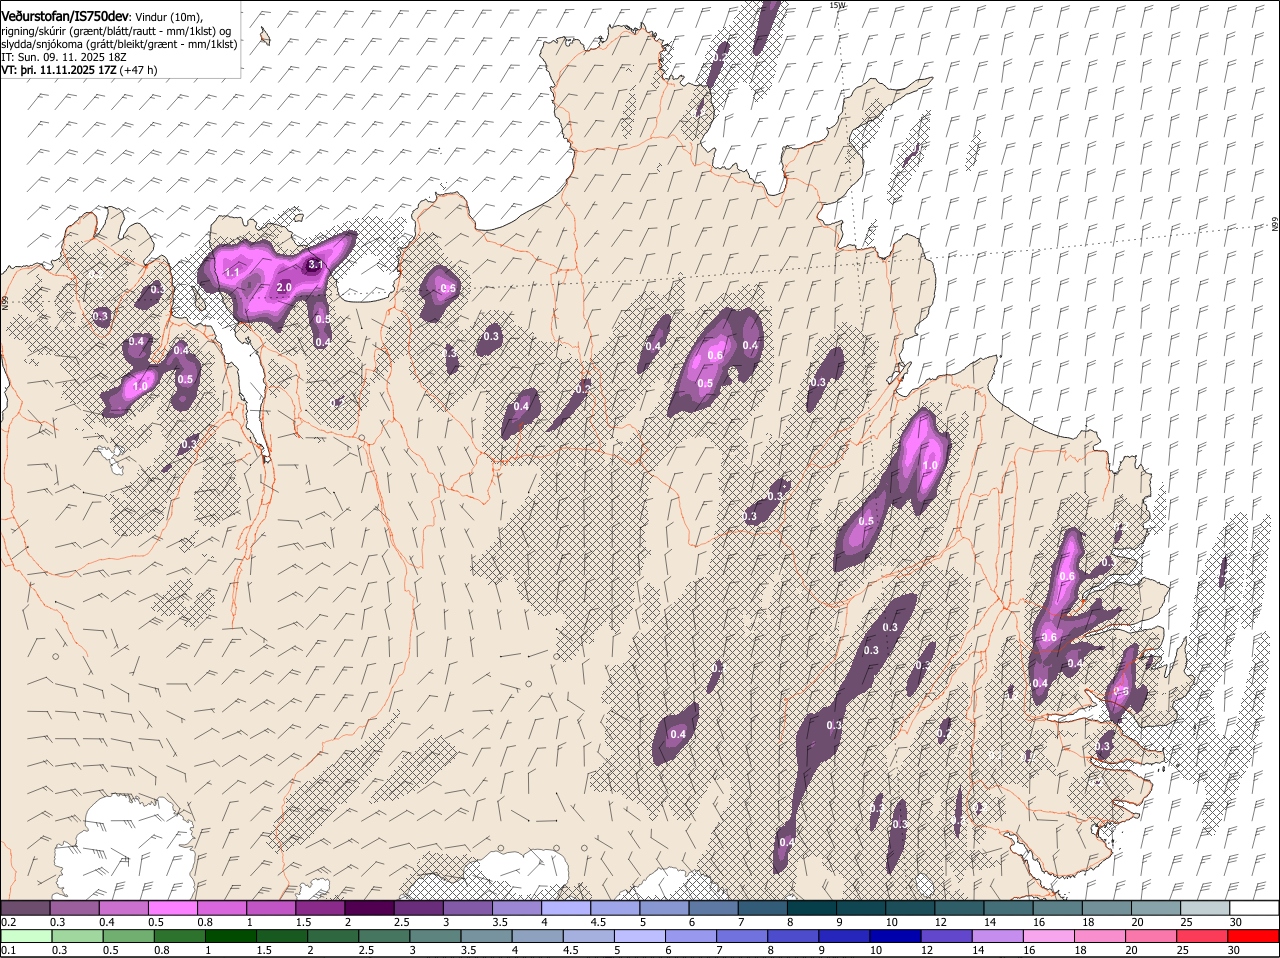
Task: Select the "2.0" precipitation value on the map
Action: (283, 287)
